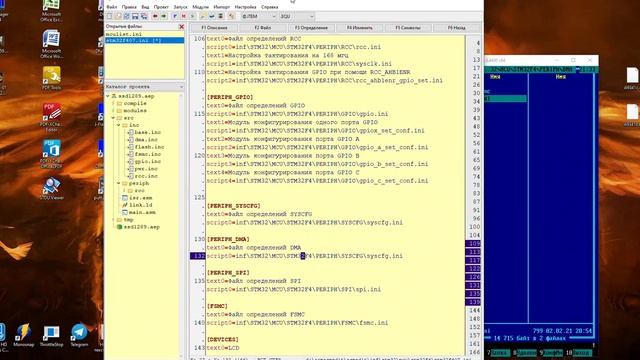Image resolution: width=640 pixels, height=360 pixels.
Task: Open Telegram desktop shortcut
Action: click(x=79, y=336)
